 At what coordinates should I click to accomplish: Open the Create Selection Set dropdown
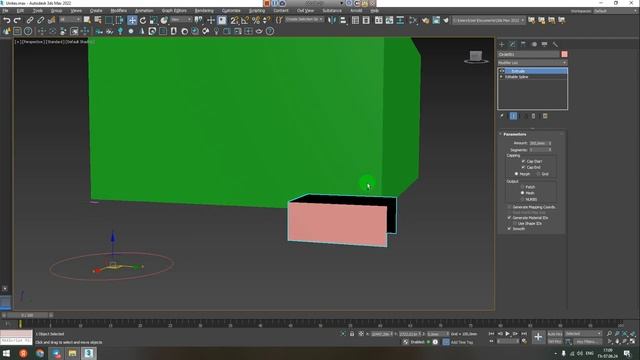(x=304, y=20)
